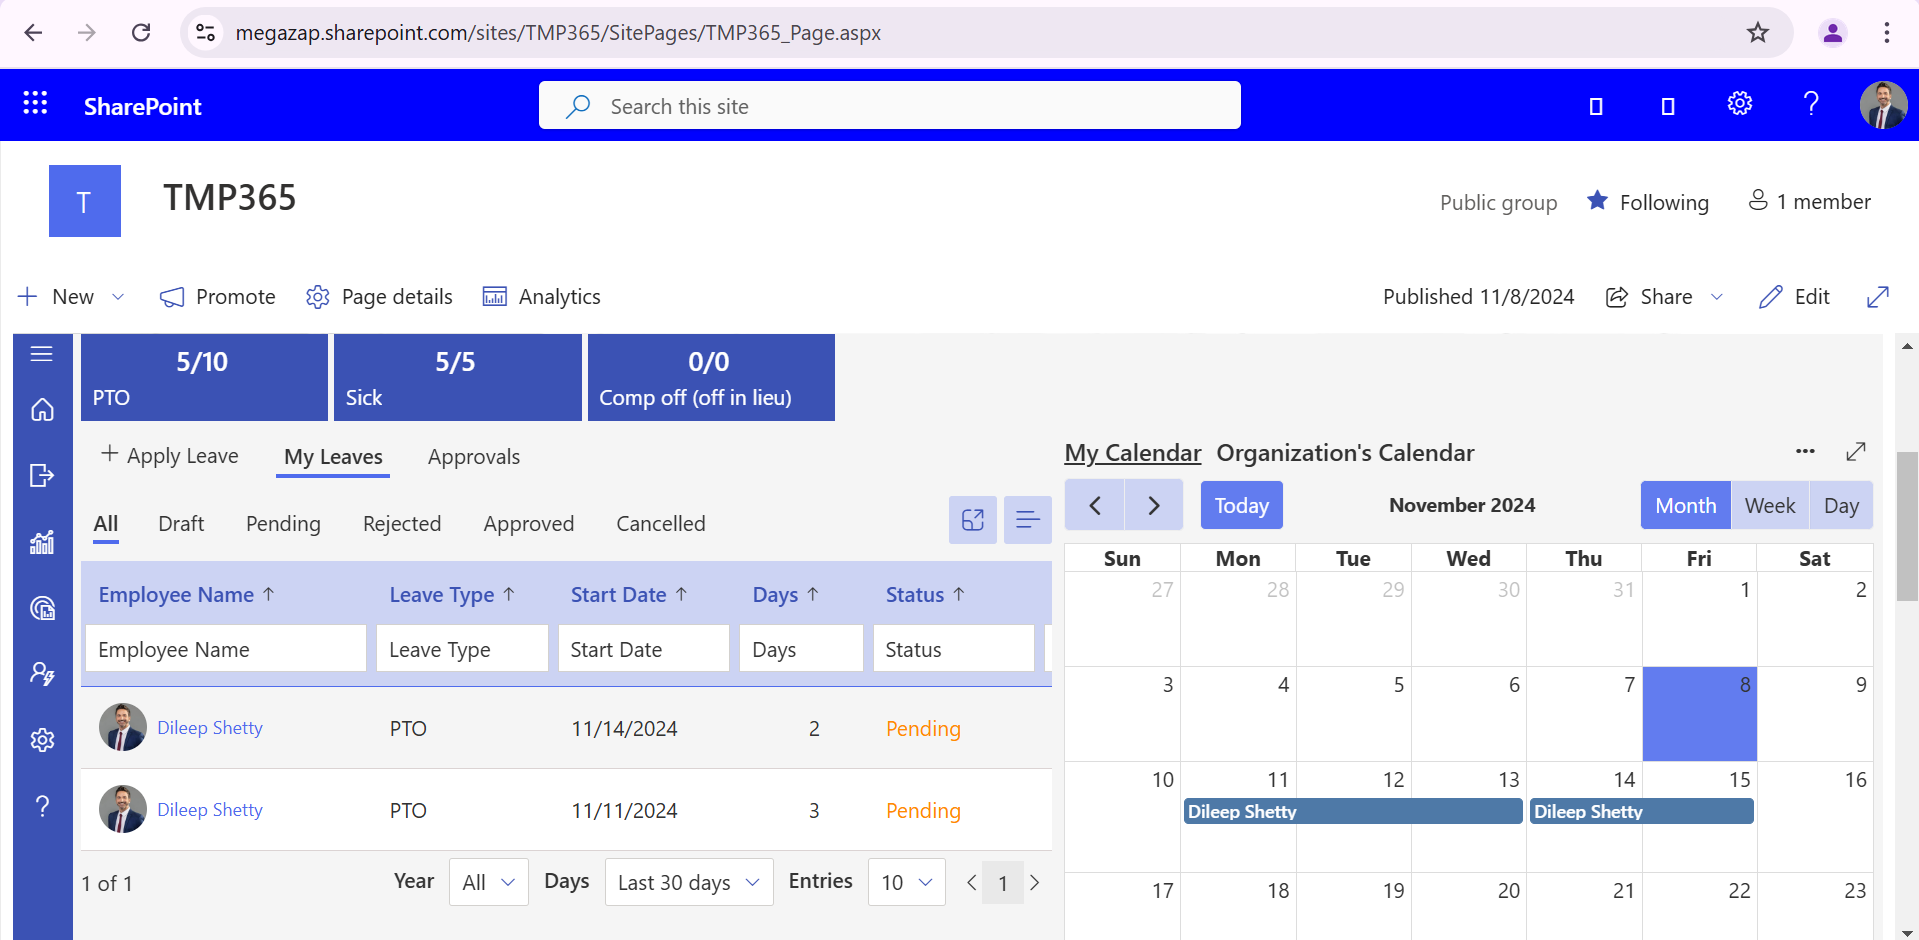Switch to Organization's Calendar
The width and height of the screenshot is (1919, 940).
point(1345,453)
